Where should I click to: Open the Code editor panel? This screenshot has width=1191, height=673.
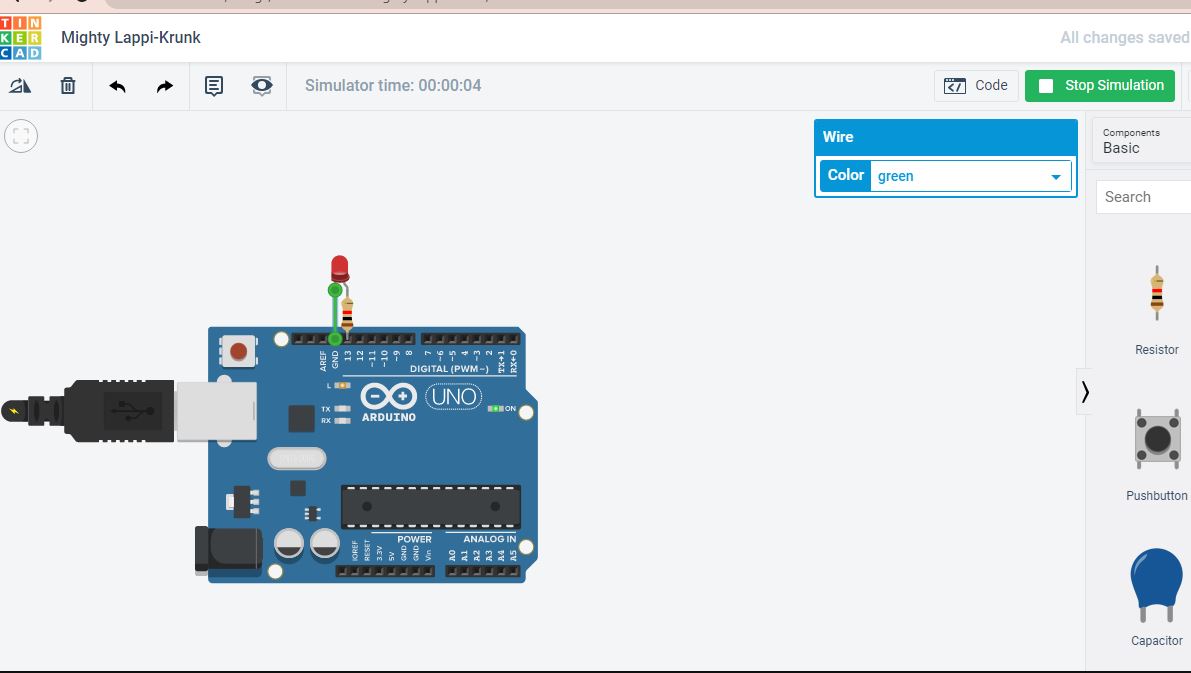pyautogui.click(x=976, y=86)
